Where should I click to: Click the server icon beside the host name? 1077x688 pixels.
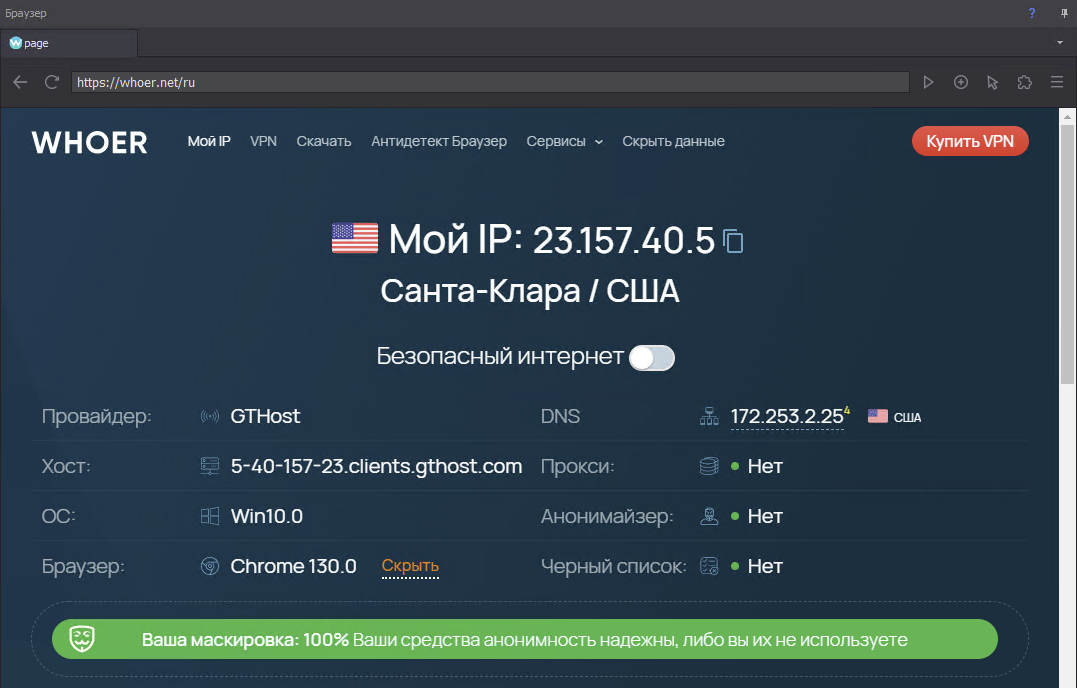209,466
